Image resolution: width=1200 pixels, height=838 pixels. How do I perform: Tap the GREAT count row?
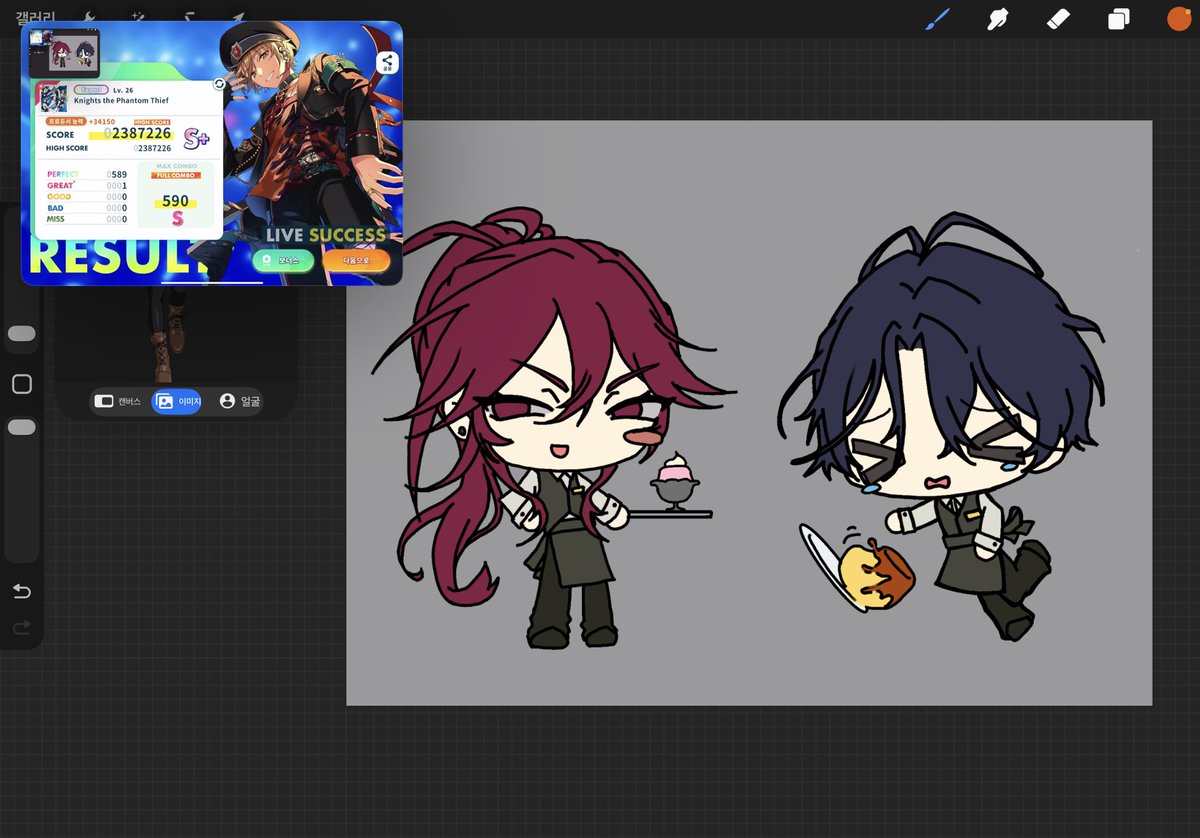87,185
